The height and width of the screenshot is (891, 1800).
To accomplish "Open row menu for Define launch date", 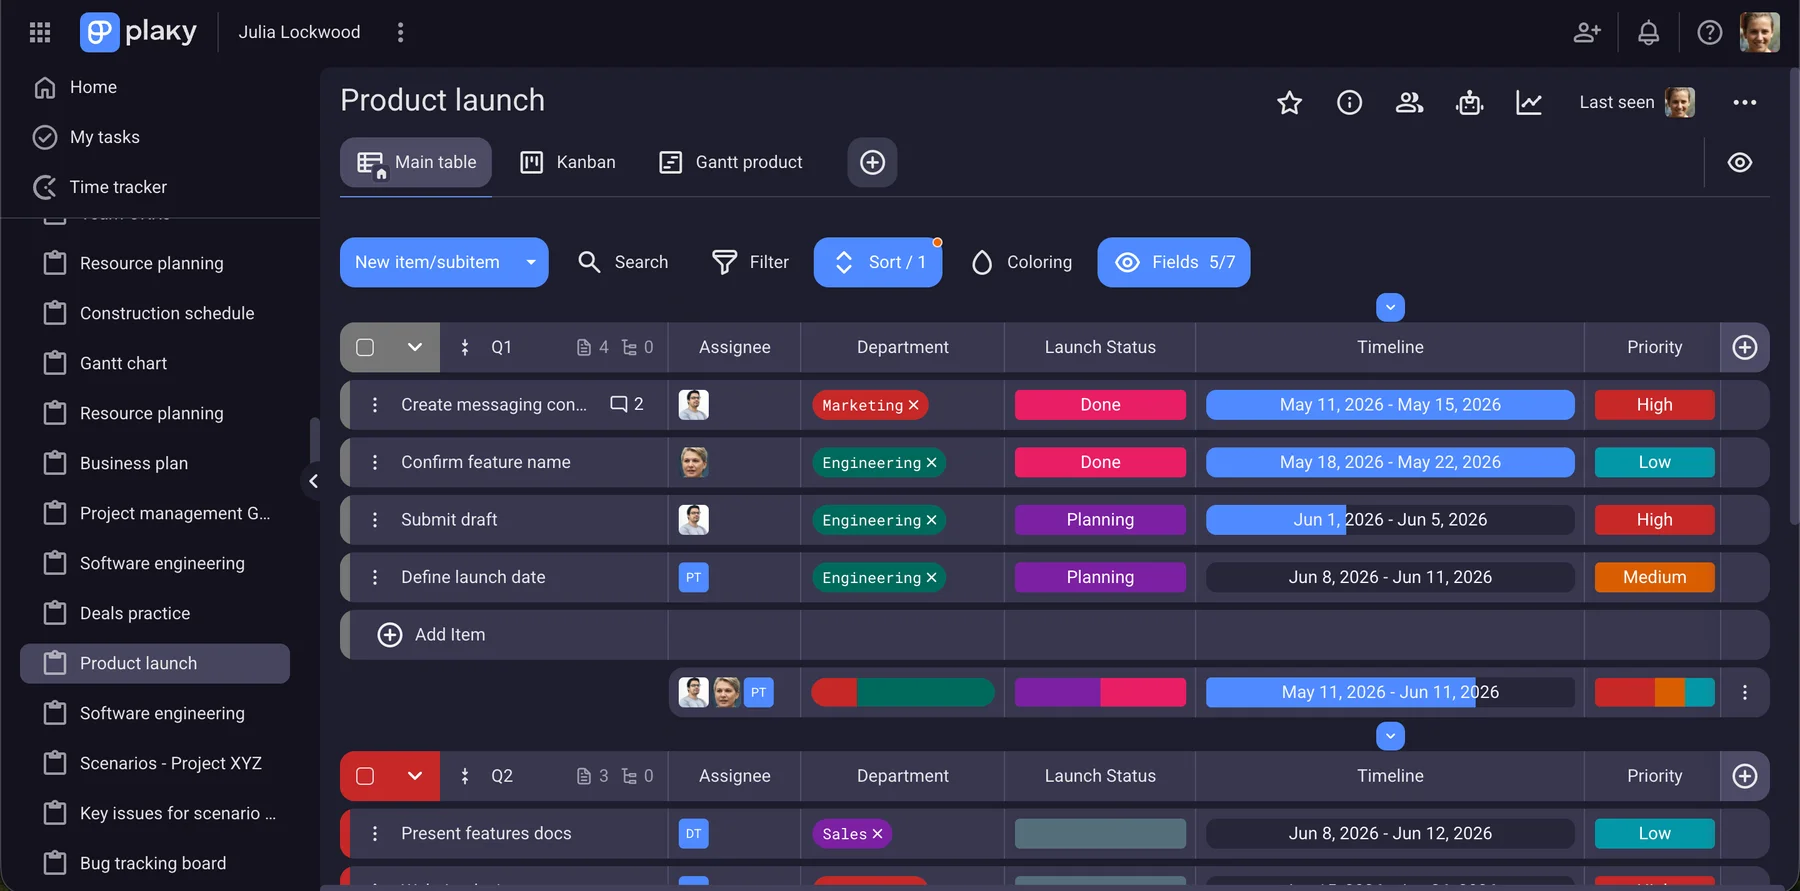I will (x=375, y=577).
